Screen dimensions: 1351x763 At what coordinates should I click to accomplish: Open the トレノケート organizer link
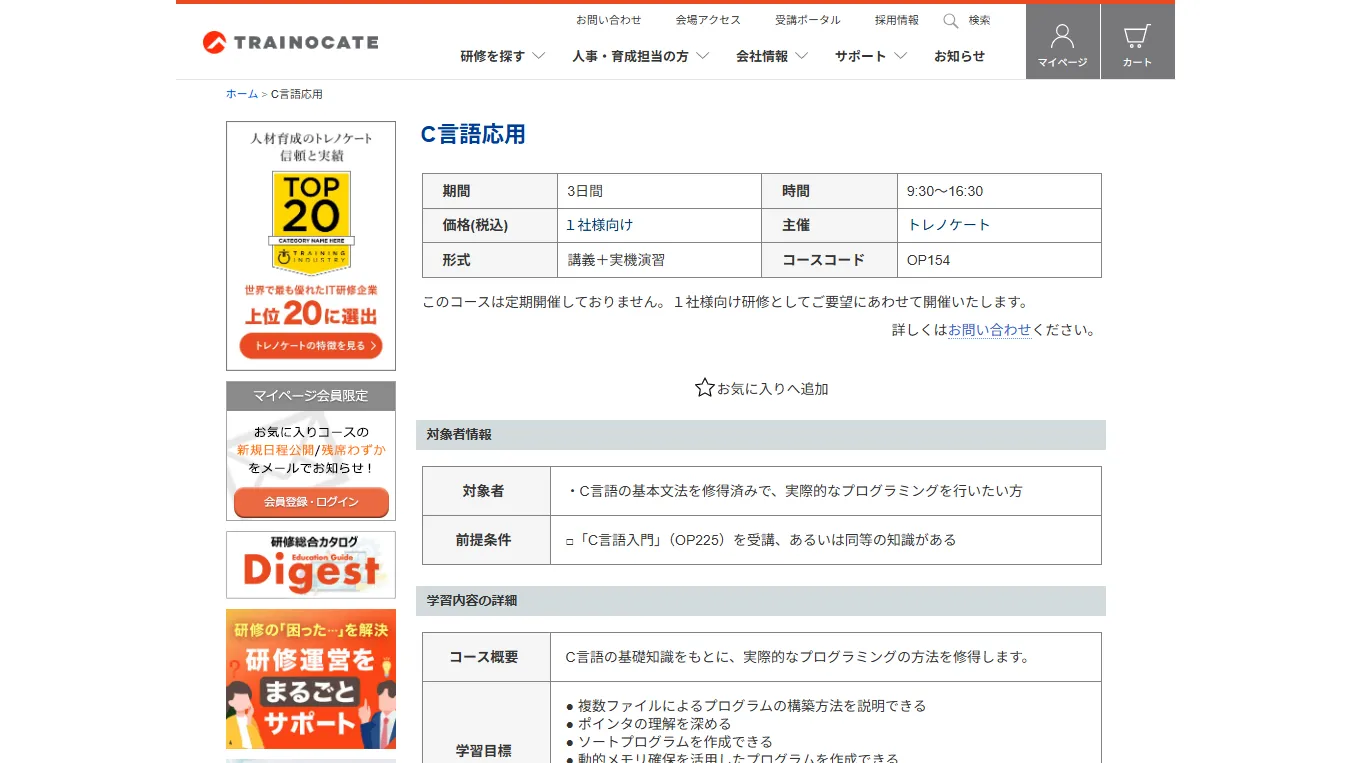click(x=948, y=225)
